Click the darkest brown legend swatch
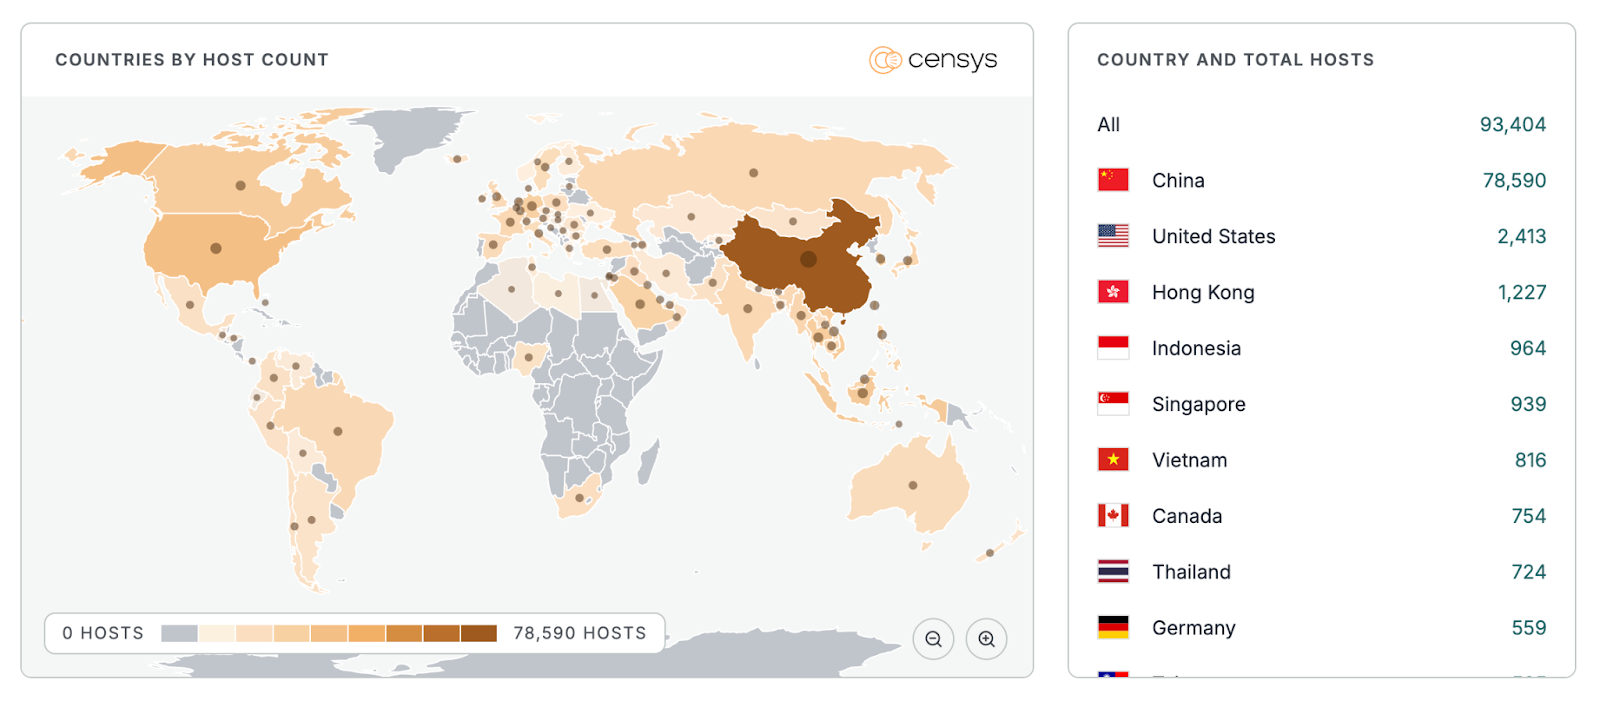 479,633
